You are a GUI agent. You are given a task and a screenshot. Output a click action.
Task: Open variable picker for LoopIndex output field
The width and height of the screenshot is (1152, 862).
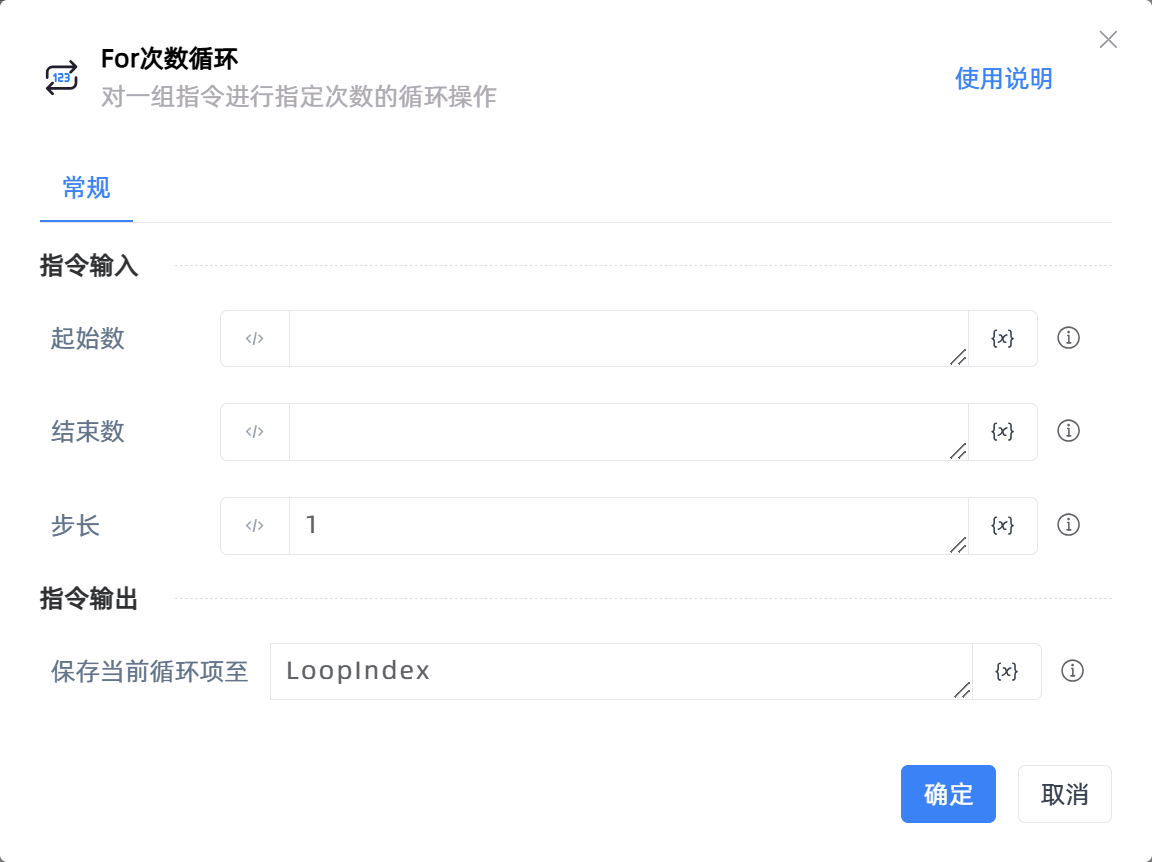coord(1006,671)
